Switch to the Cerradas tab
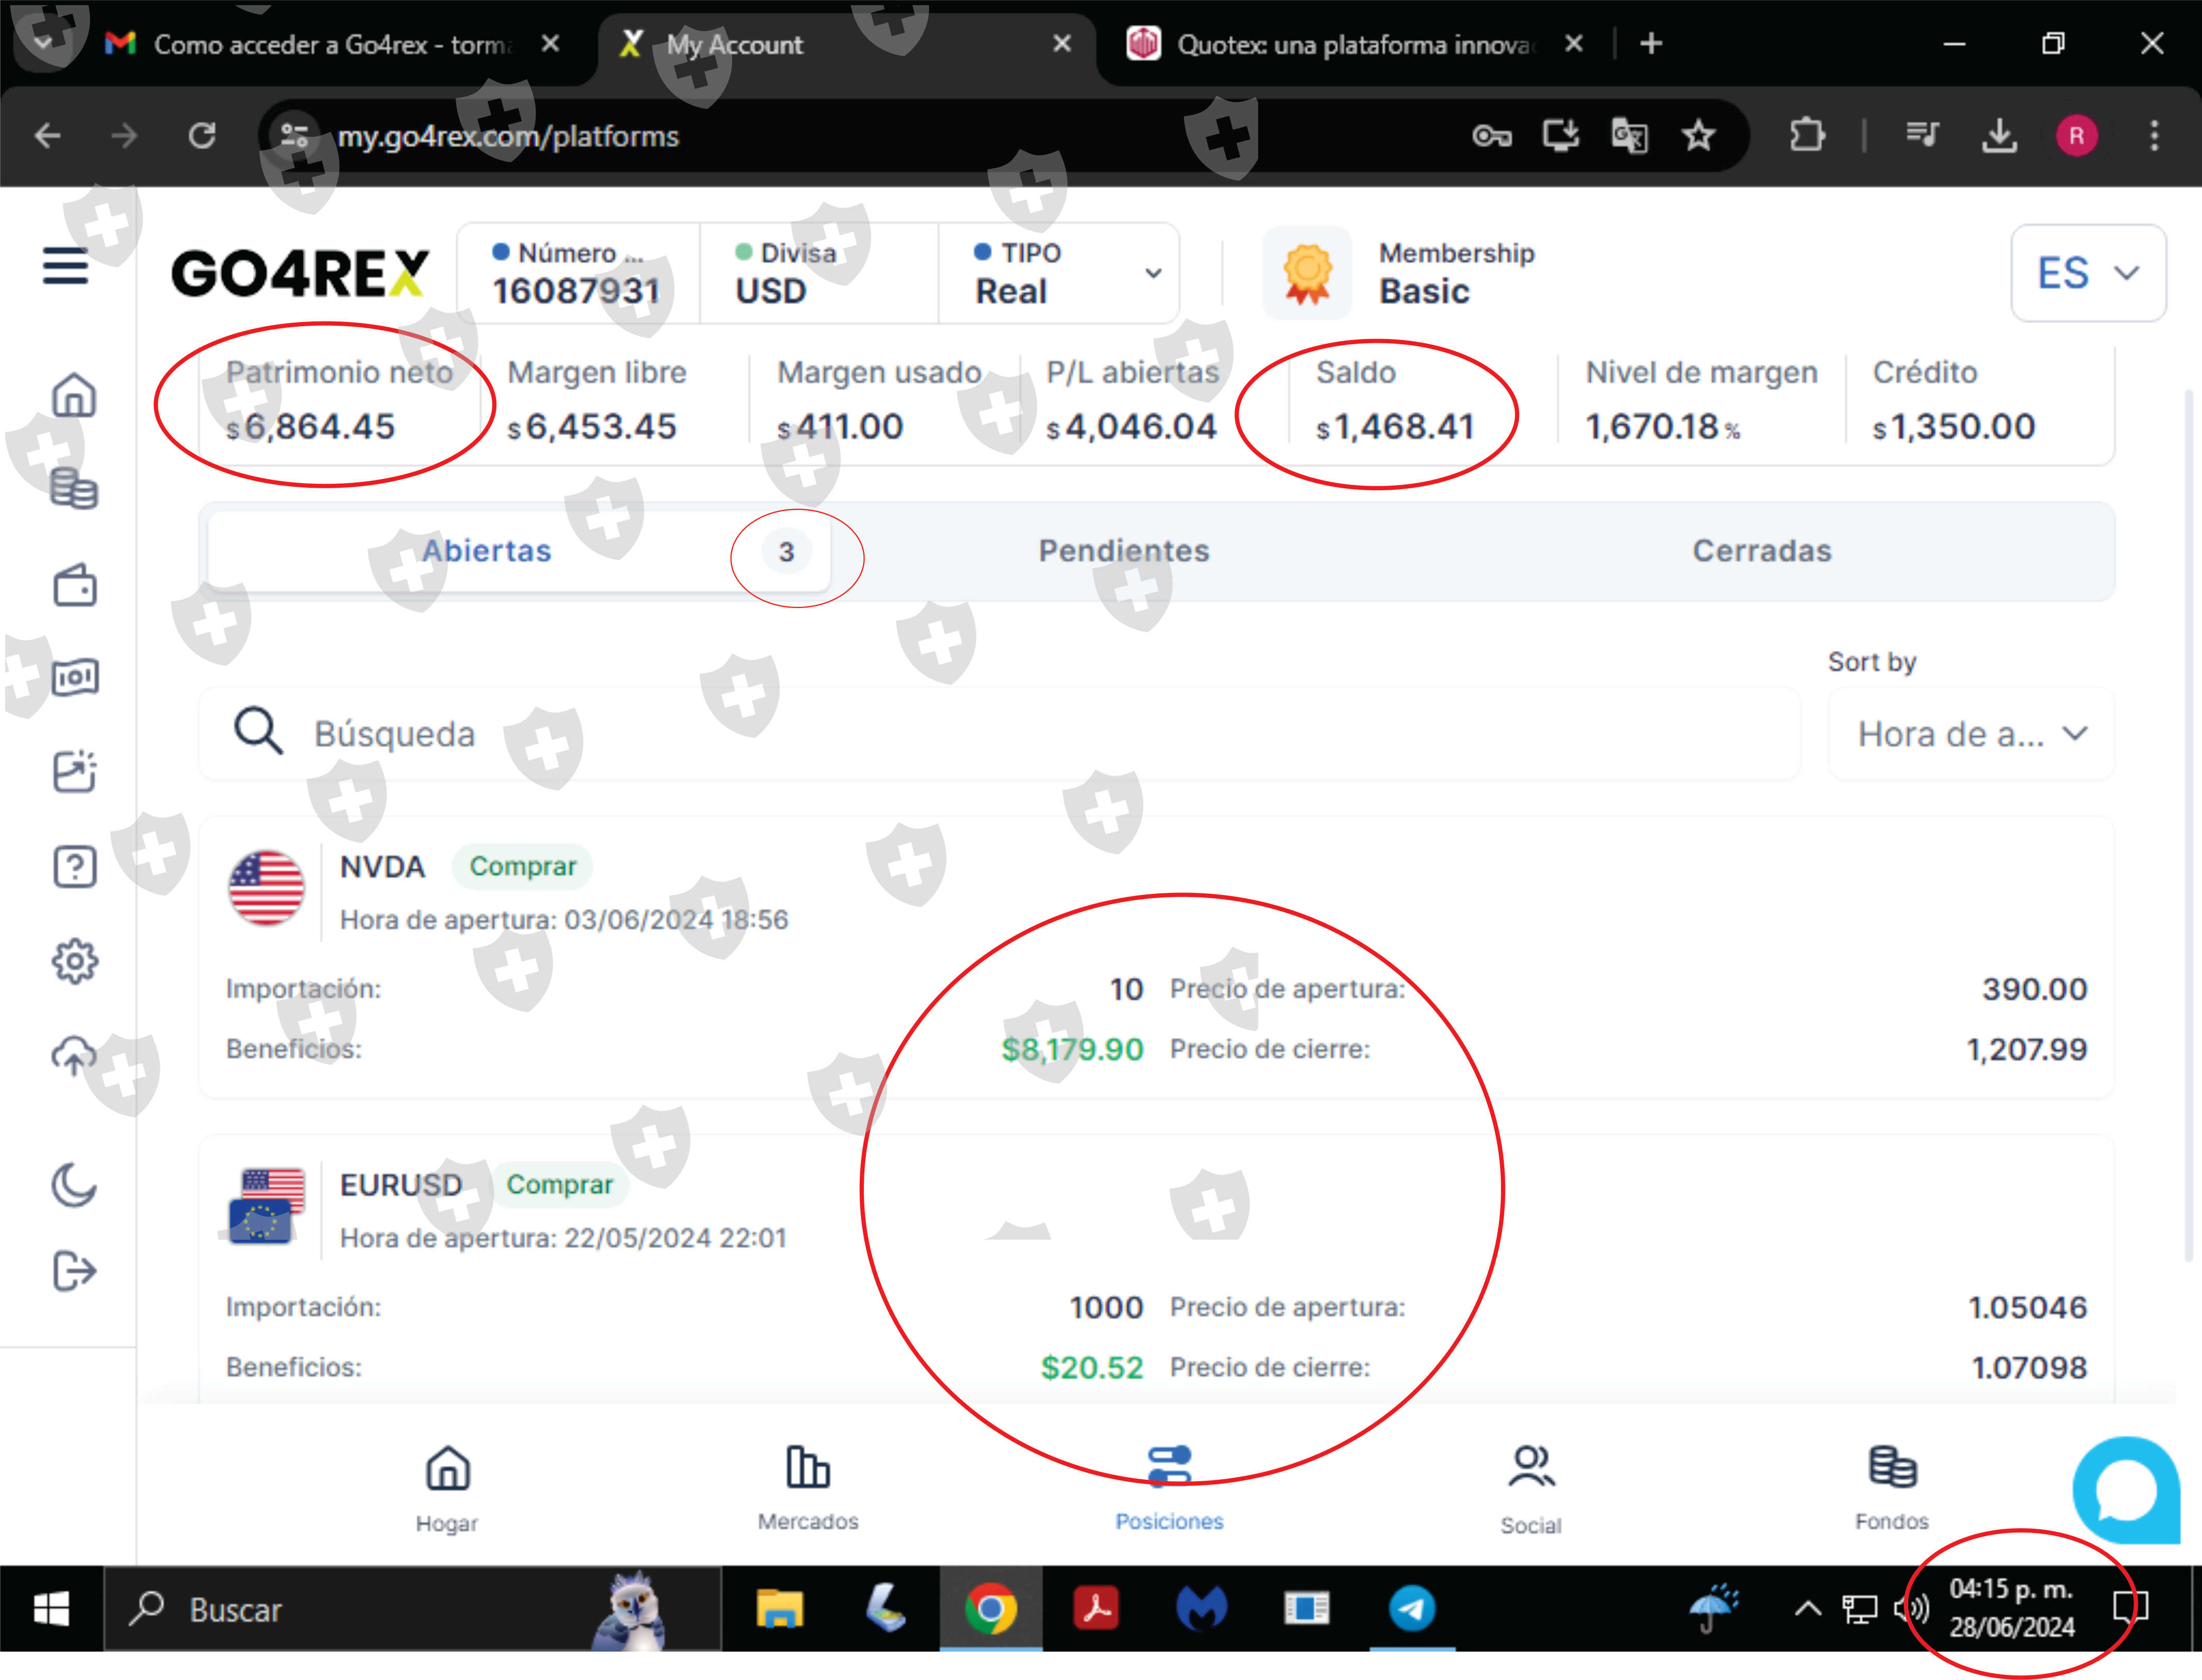Viewport: 2202px width, 1680px height. click(1761, 551)
